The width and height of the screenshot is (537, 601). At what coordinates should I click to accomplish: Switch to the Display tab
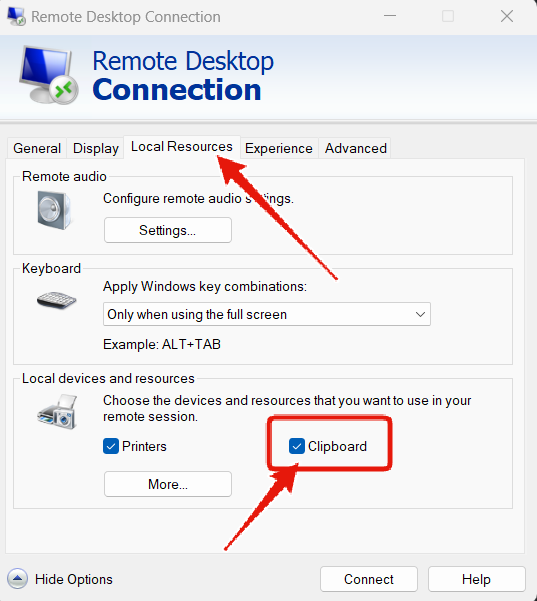95,148
